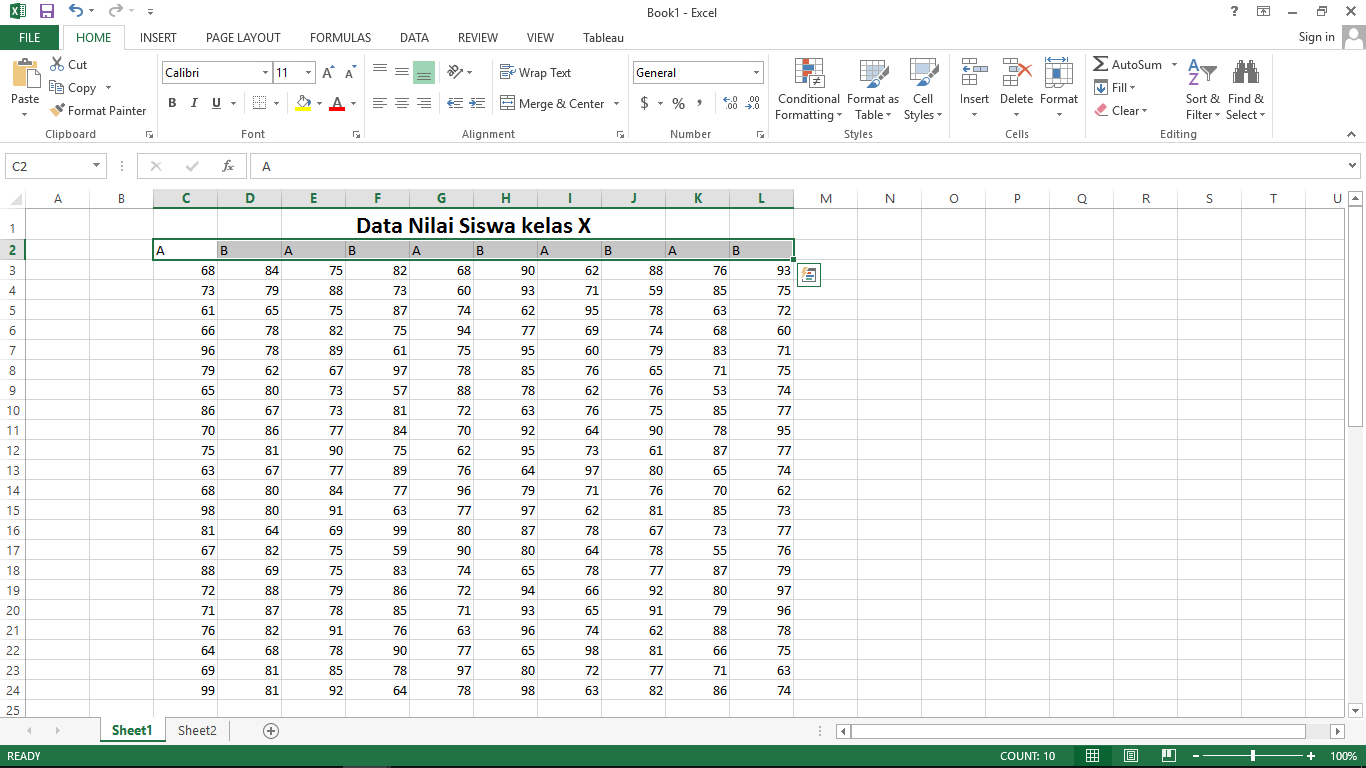The width and height of the screenshot is (1366, 768).
Task: Expand the Font Size dropdown
Action: coord(307,72)
